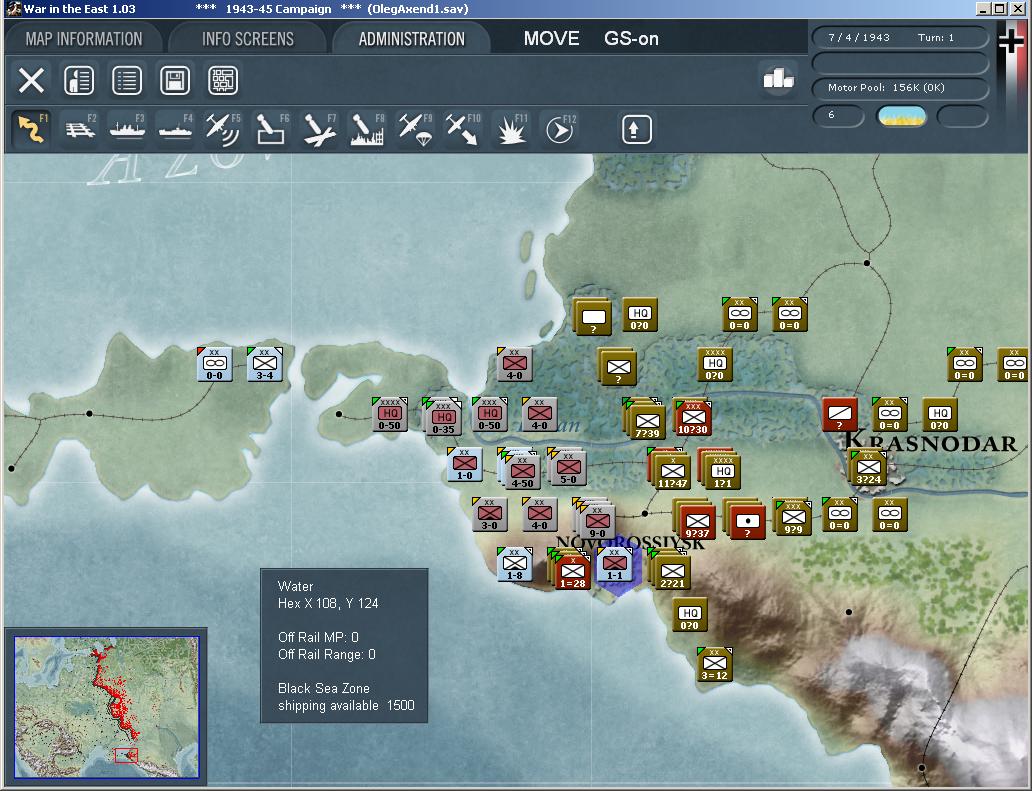Screen dimensions: 1032x791
Task: Click the Motor Pool 156K display
Action: (900, 88)
